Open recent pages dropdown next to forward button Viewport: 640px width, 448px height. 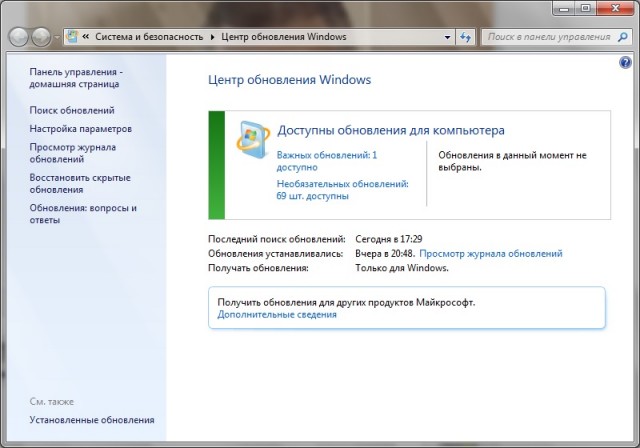coord(57,37)
